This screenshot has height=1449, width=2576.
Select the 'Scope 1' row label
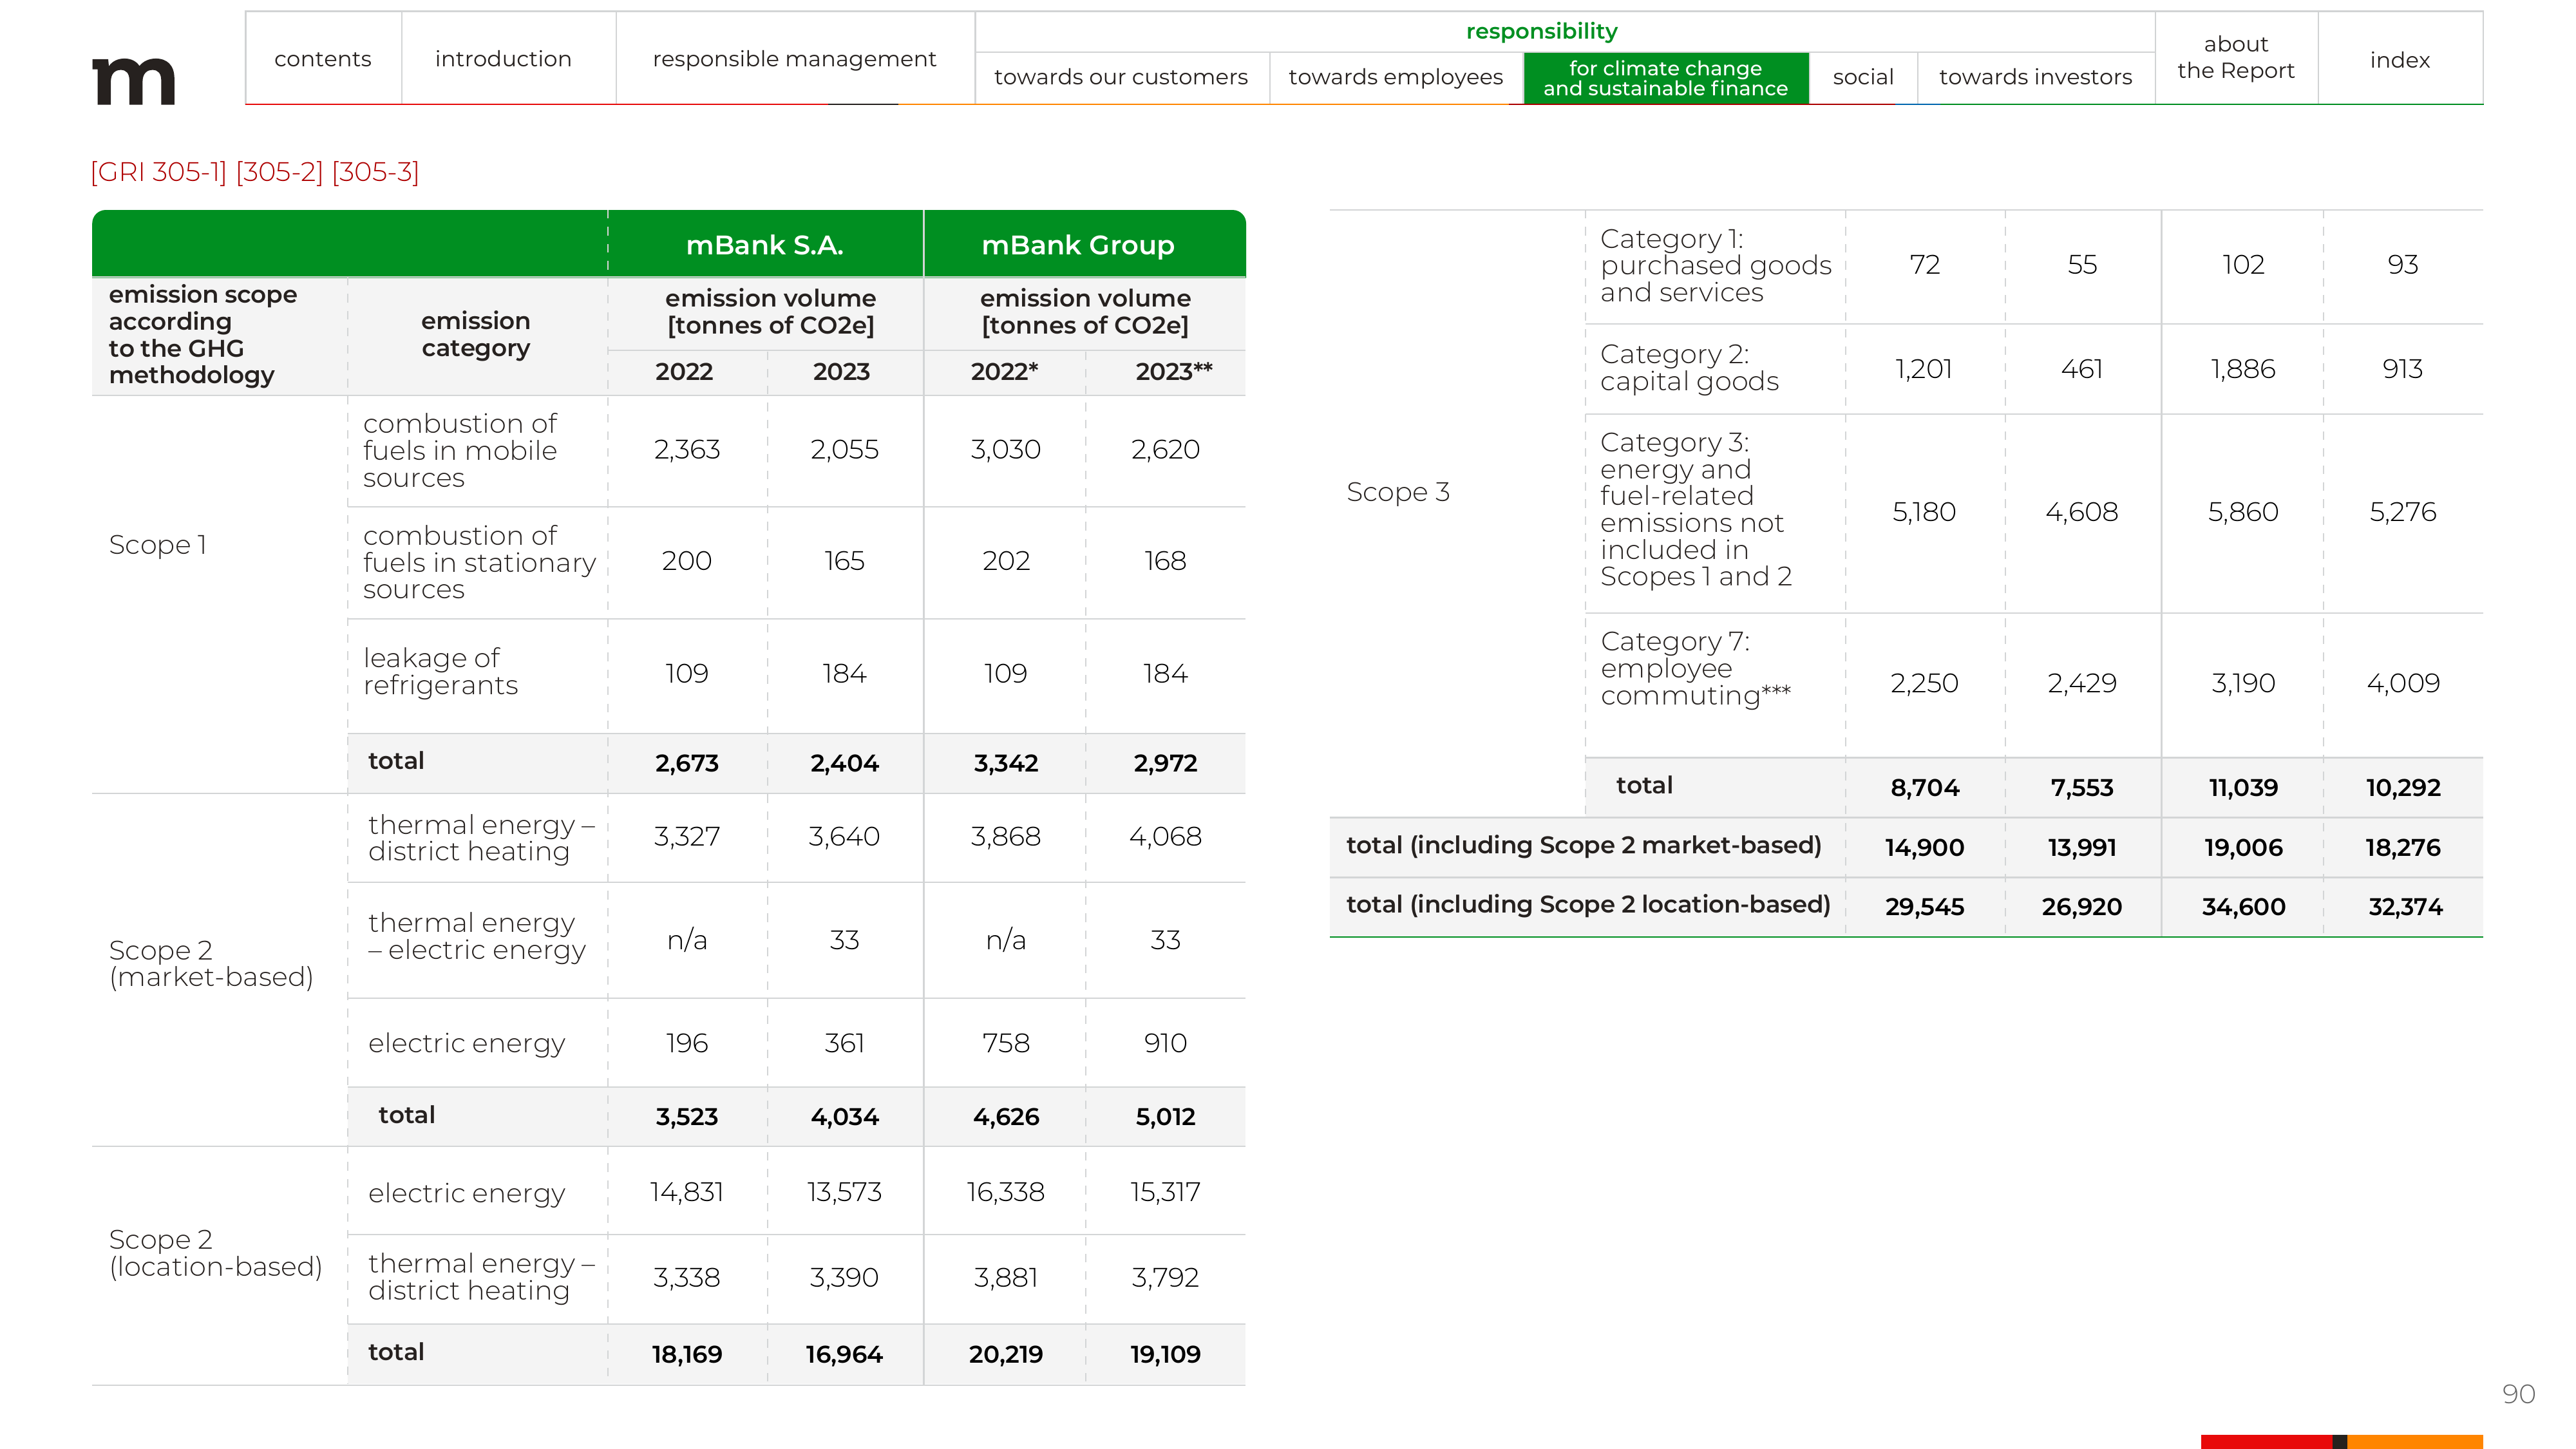tap(158, 545)
